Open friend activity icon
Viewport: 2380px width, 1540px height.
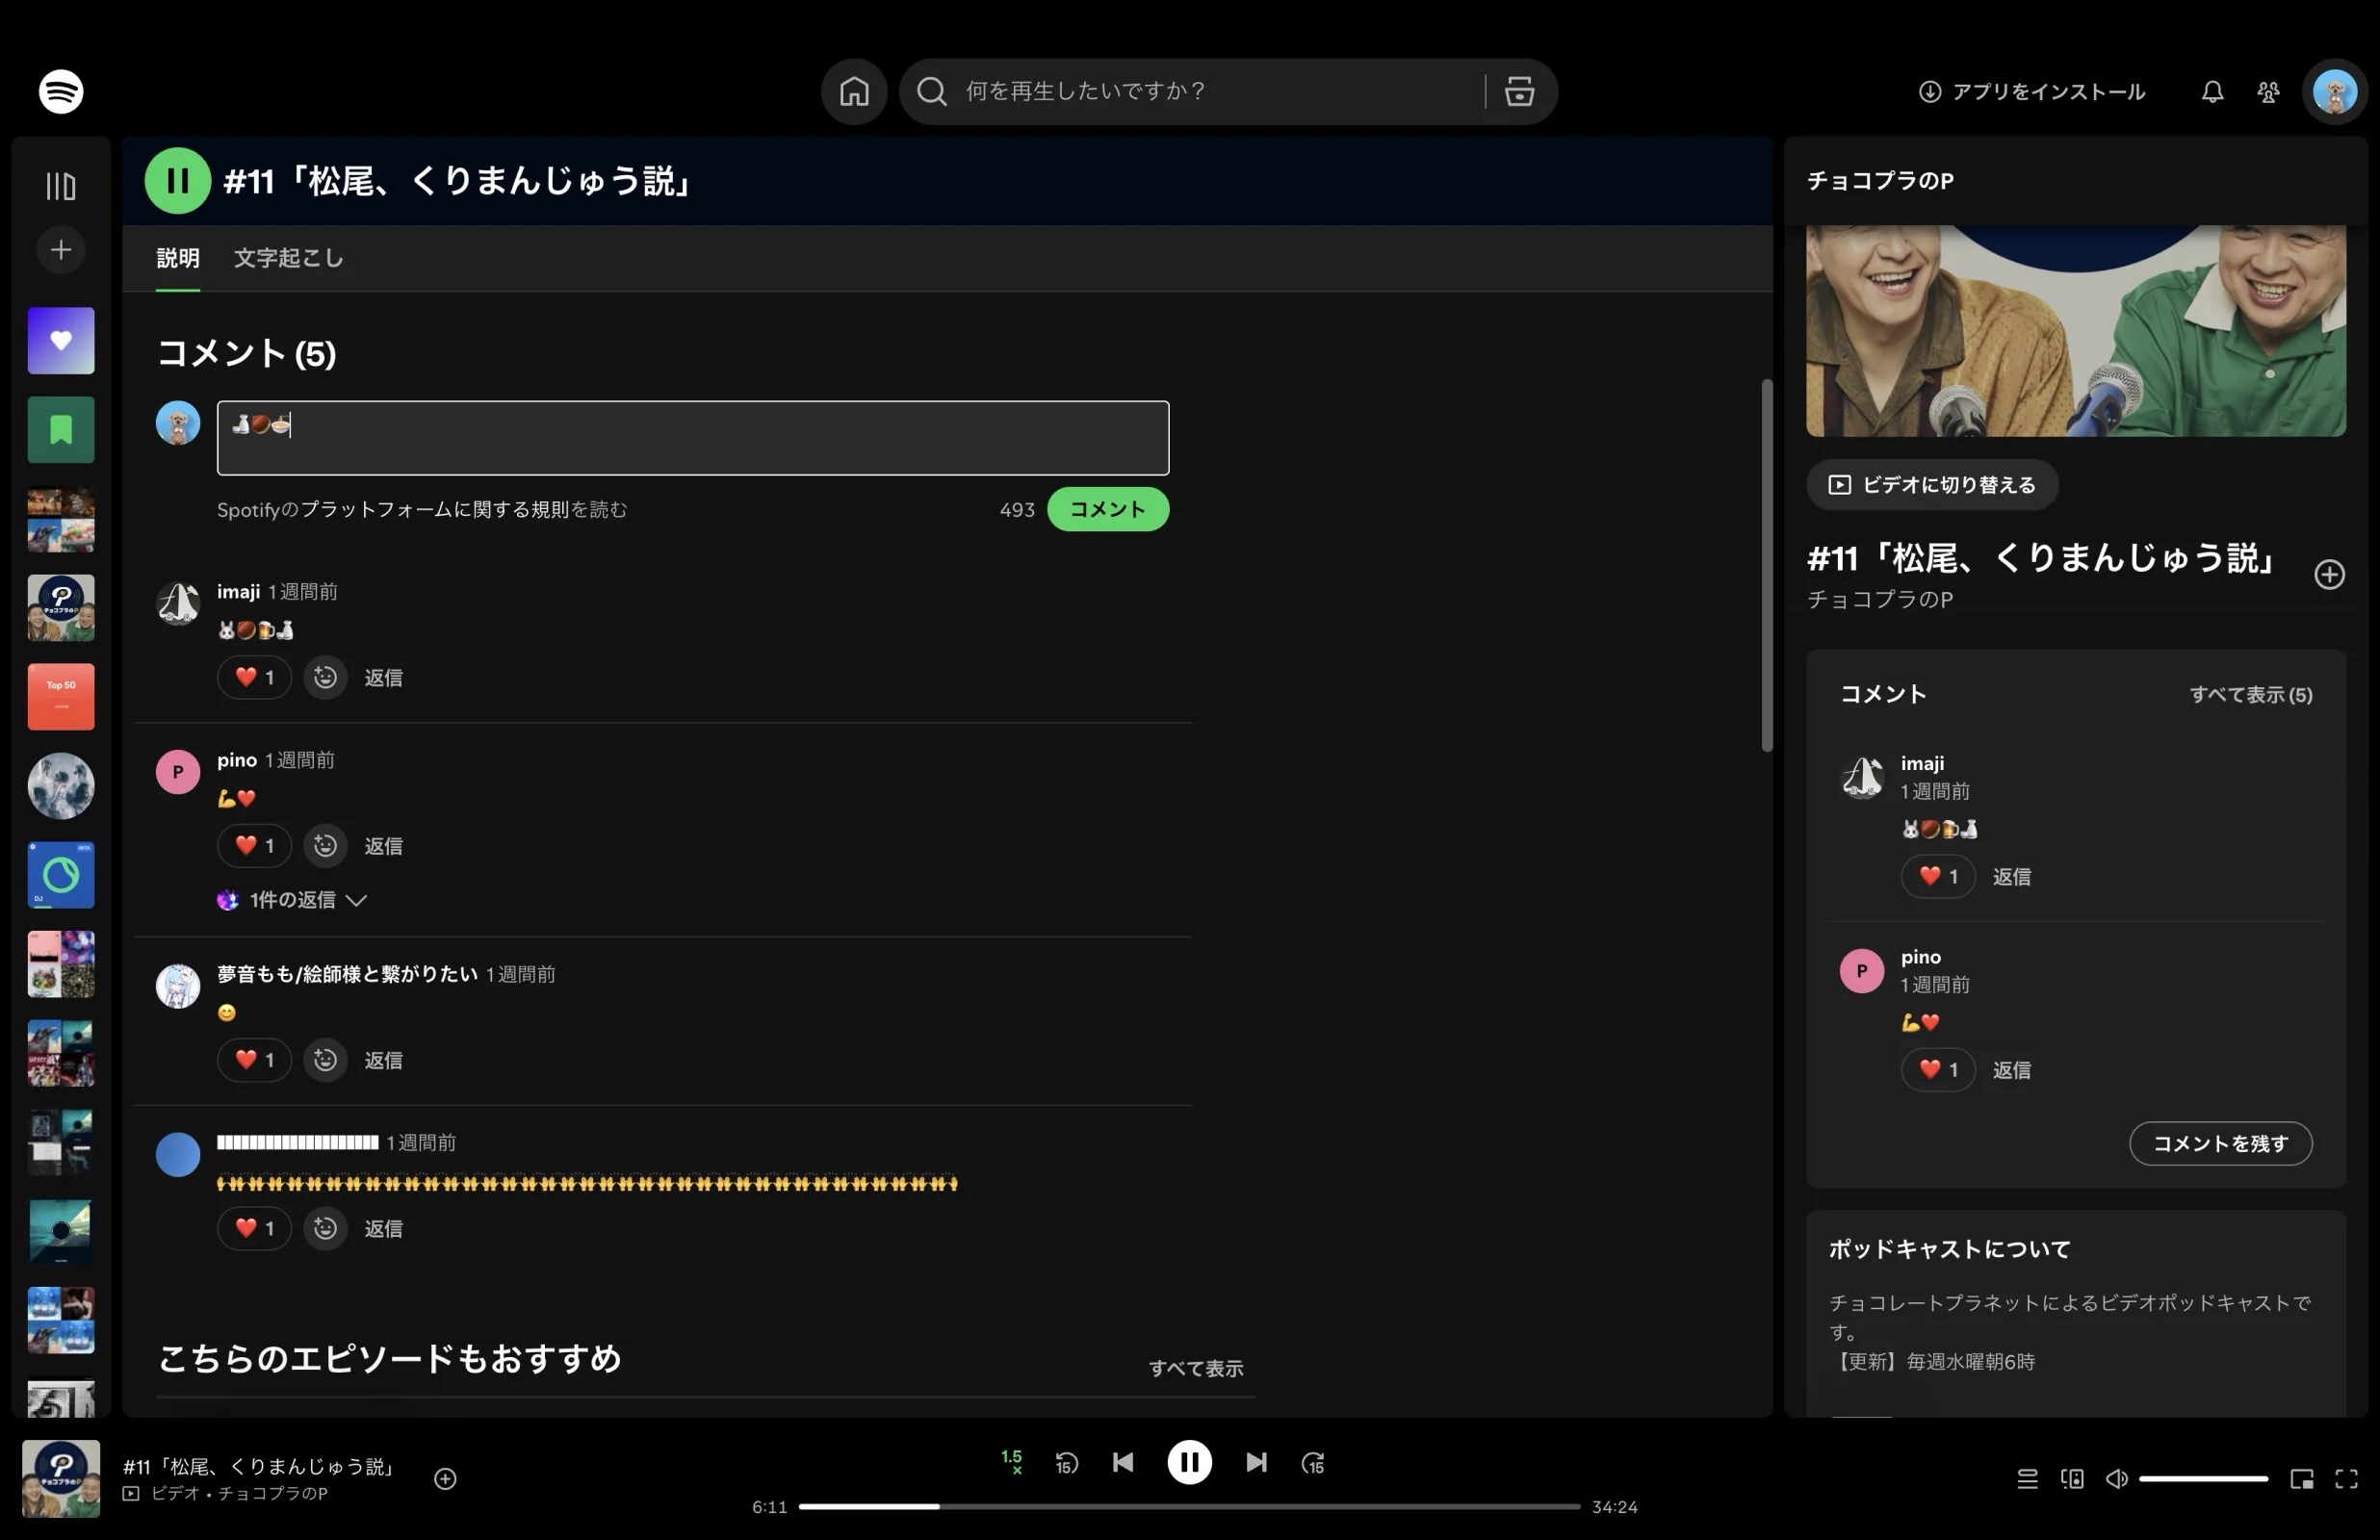tap(2268, 92)
